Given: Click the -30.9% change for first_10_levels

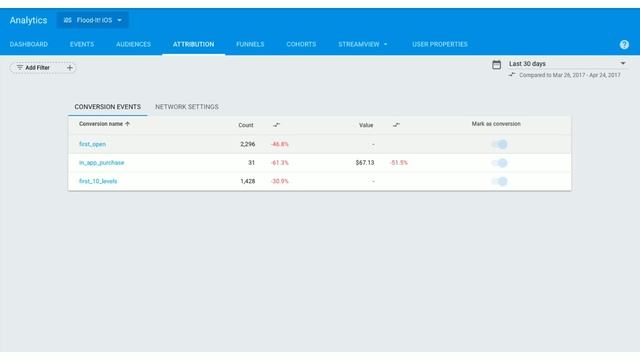Looking at the screenshot, I should click(280, 181).
